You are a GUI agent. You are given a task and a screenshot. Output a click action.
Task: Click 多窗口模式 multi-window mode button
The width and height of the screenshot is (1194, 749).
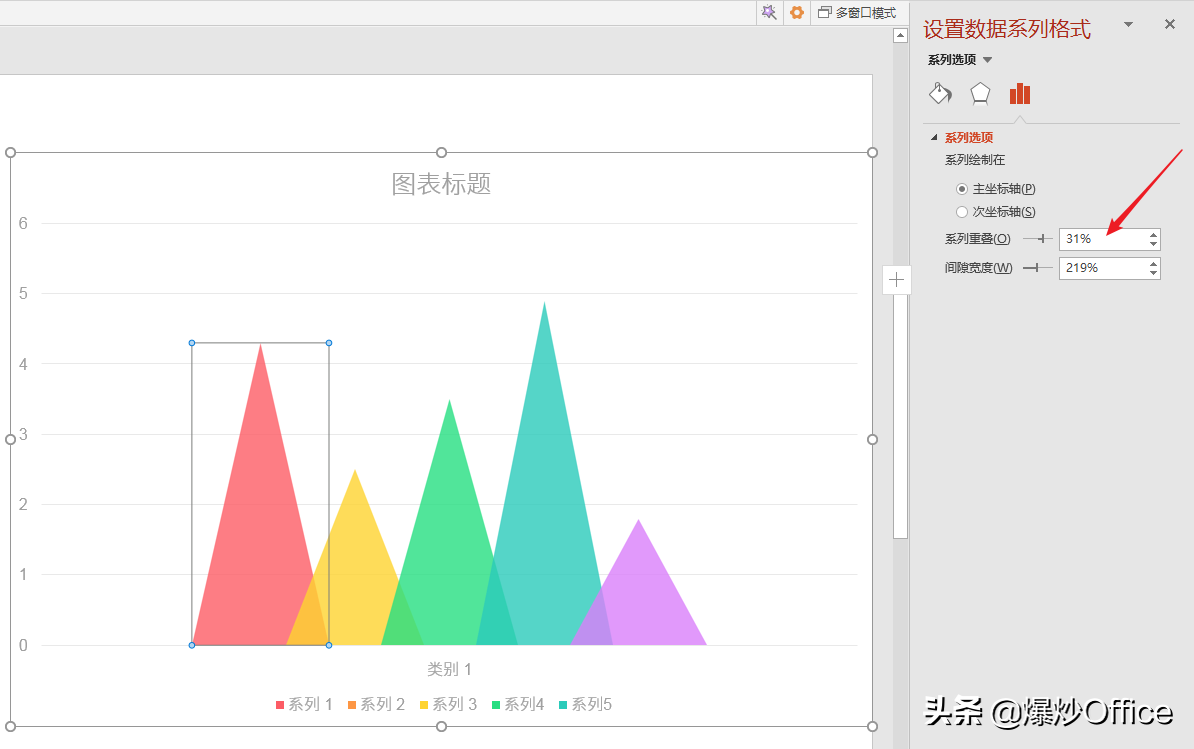coord(857,12)
